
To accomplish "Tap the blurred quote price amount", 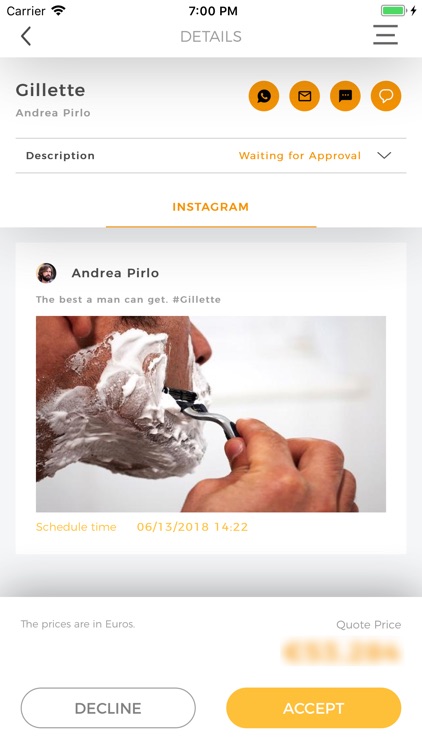I will pos(342,652).
